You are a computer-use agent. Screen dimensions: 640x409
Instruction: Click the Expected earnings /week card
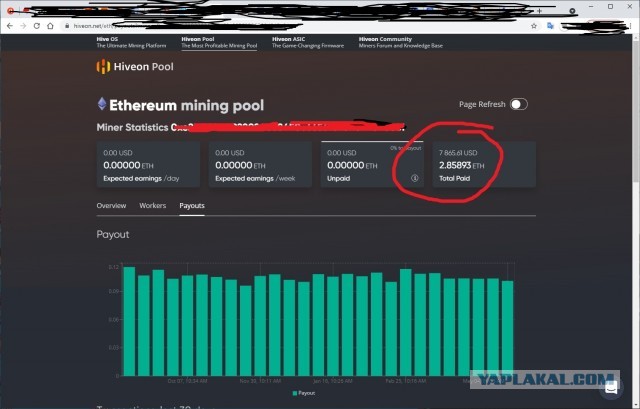[x=260, y=164]
